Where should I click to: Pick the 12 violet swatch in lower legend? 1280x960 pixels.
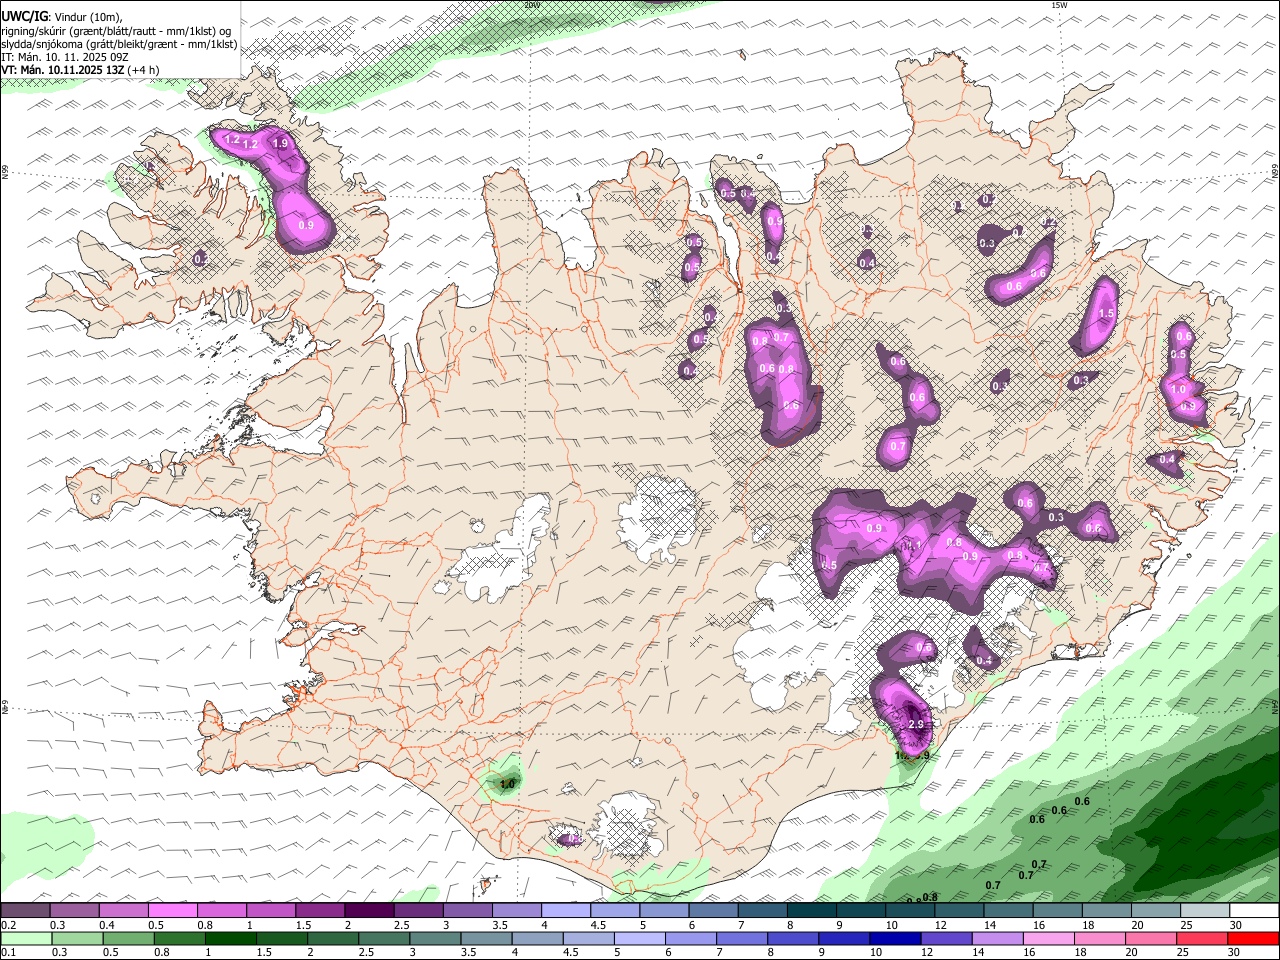[x=945, y=938]
